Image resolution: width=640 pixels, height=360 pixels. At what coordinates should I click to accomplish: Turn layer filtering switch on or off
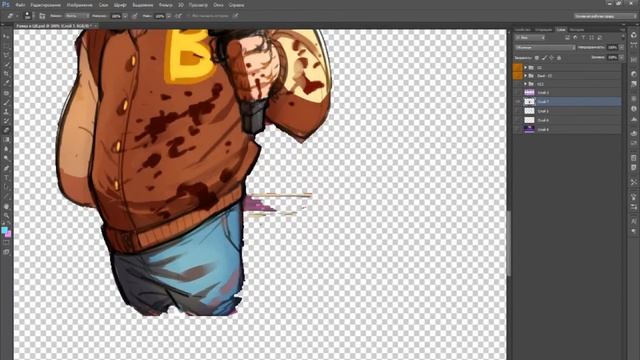(622, 38)
